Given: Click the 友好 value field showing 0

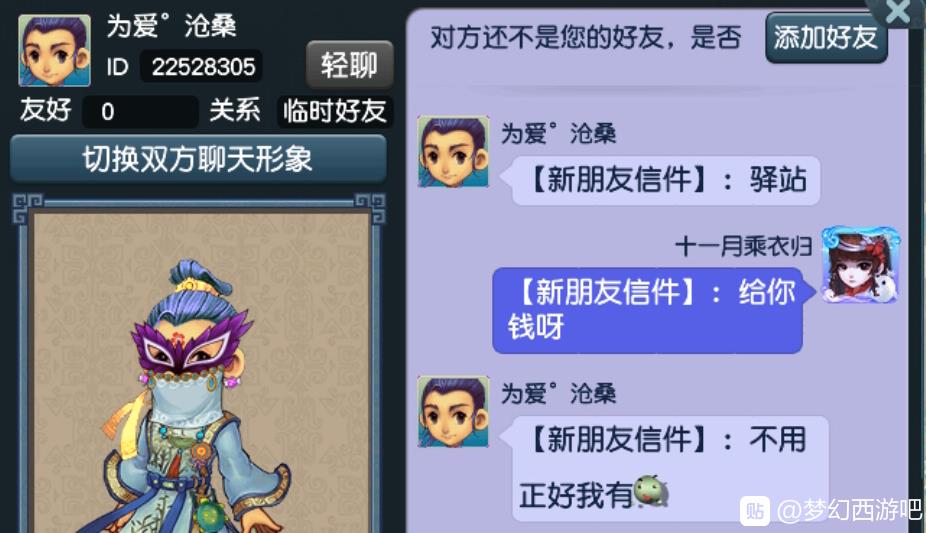Looking at the screenshot, I should [140, 111].
